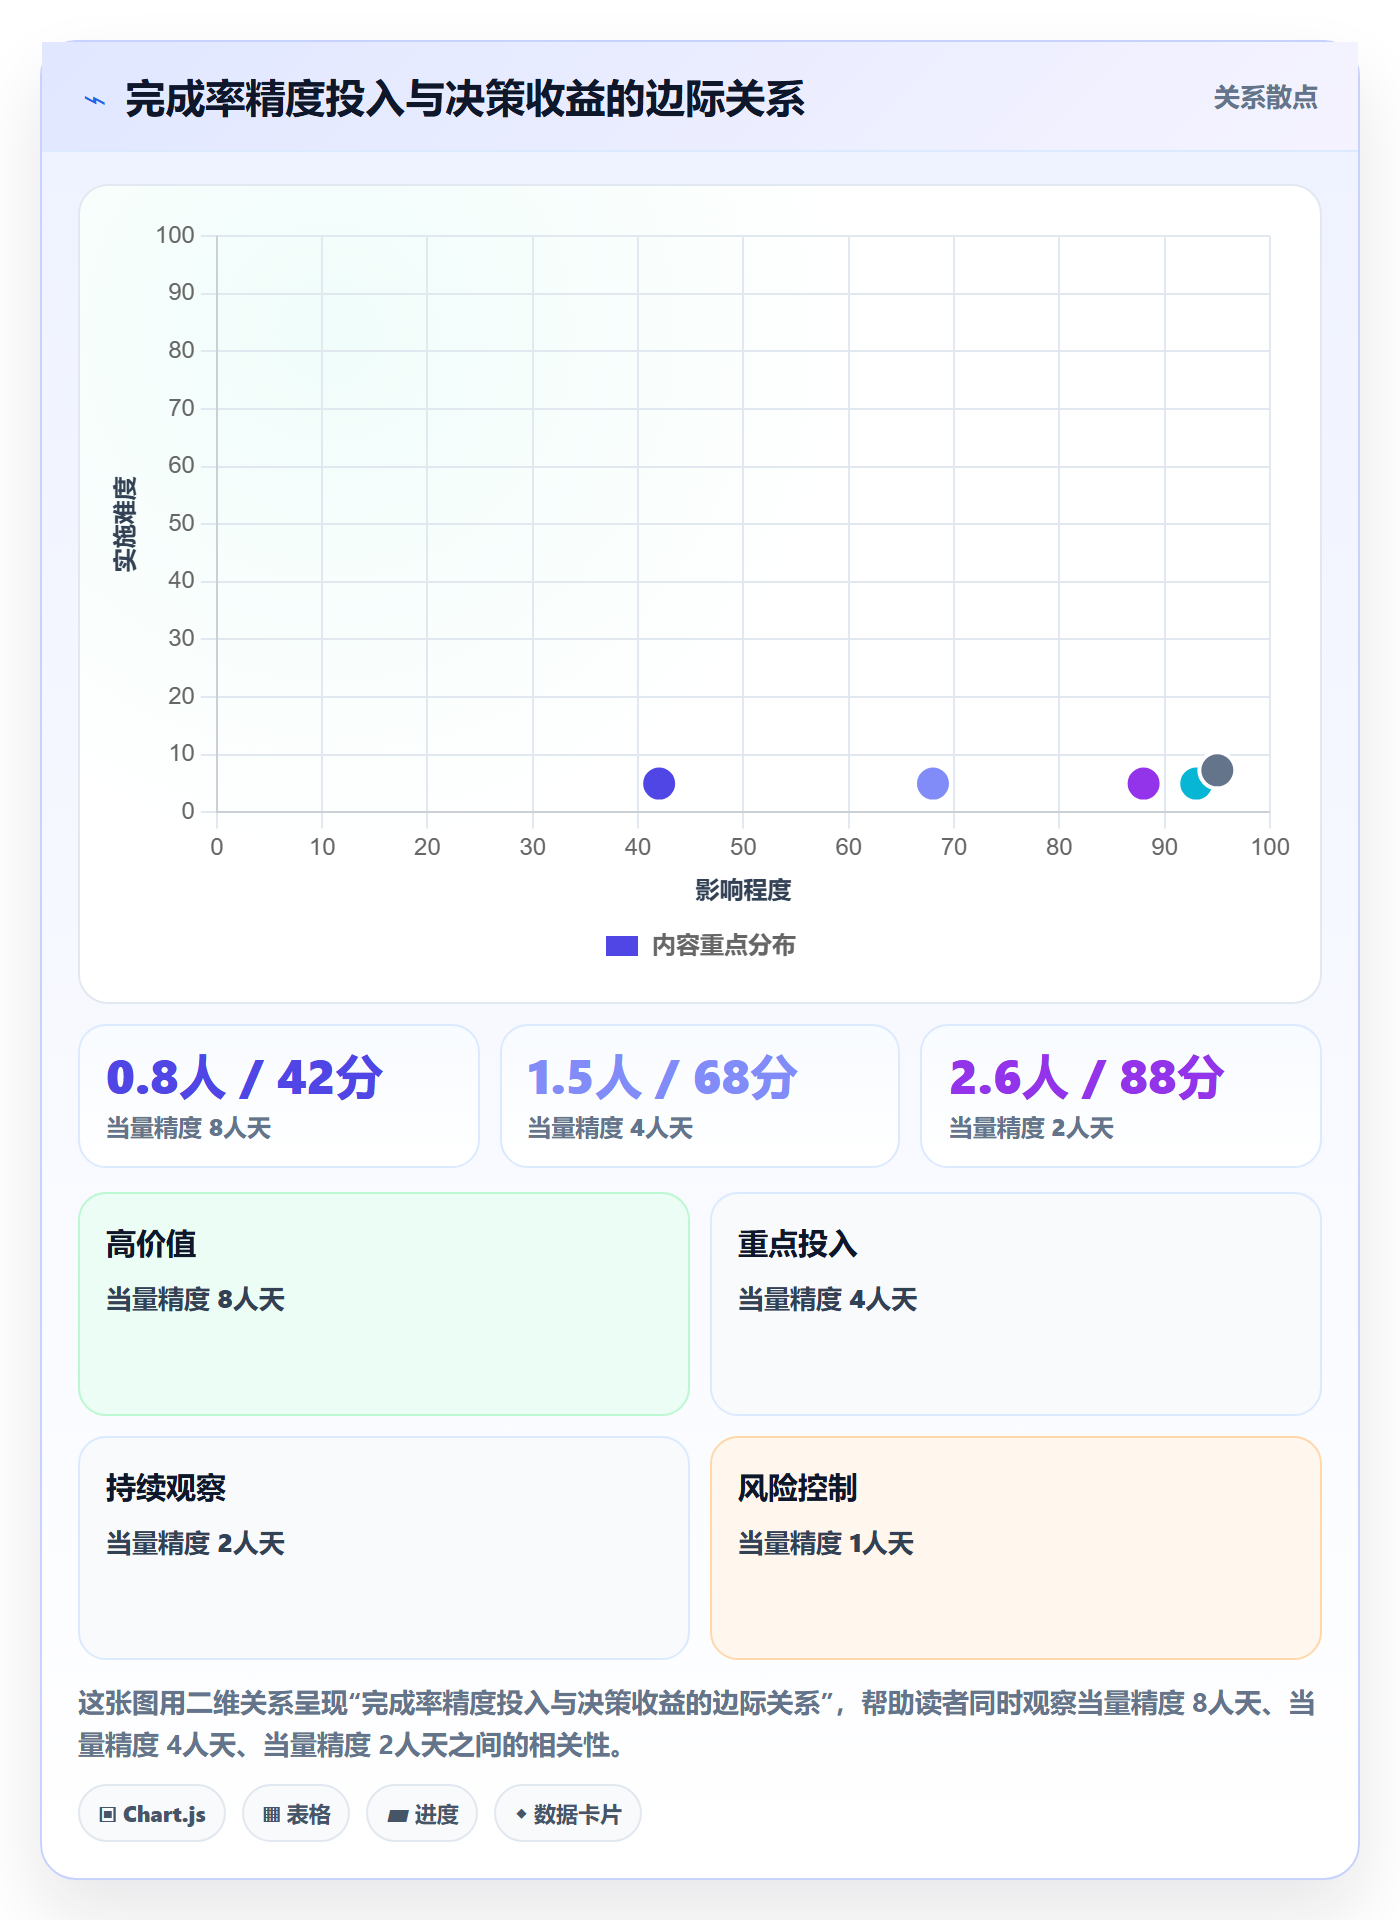Click the main title 完成率精度投入与决策收益的边际关系
This screenshot has width=1400, height=1920.
click(465, 99)
